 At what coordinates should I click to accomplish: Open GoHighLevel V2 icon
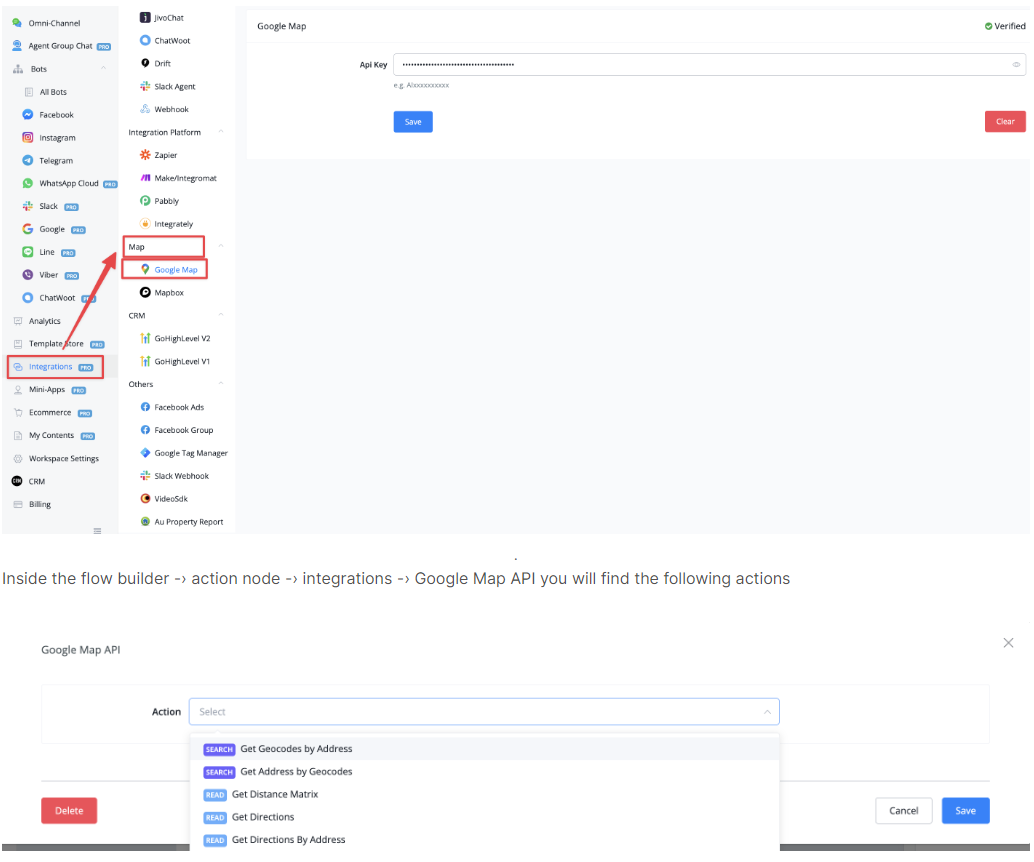pos(145,338)
